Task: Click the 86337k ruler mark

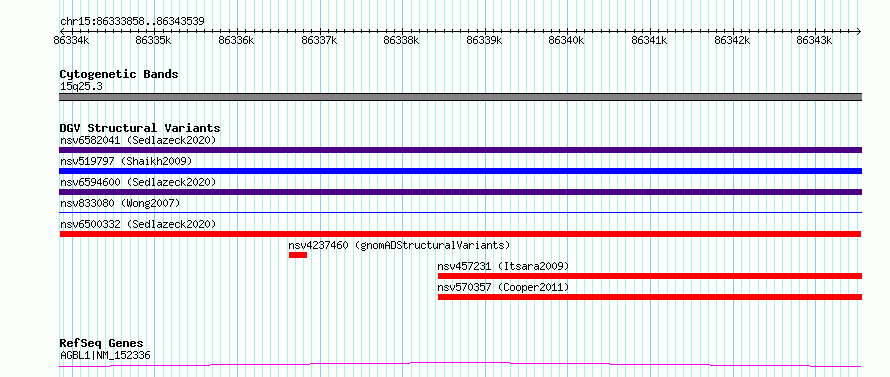Action: point(319,40)
